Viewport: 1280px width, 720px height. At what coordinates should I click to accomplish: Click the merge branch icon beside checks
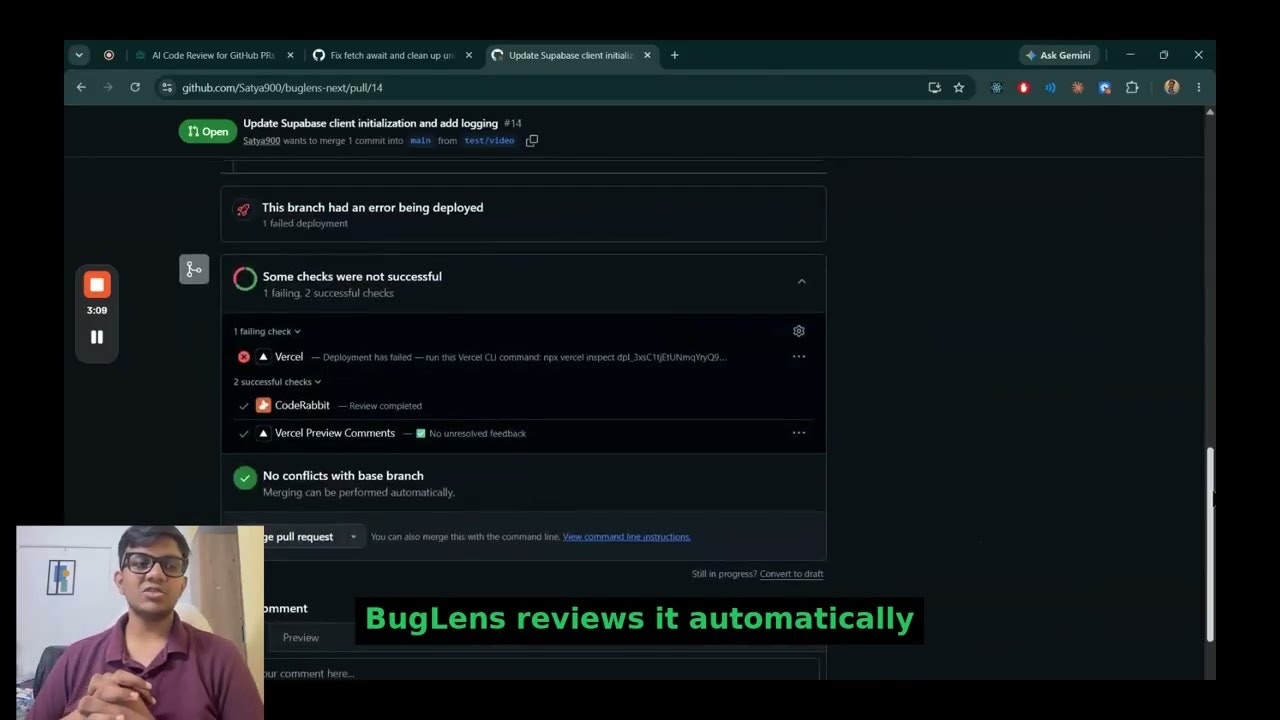point(194,269)
